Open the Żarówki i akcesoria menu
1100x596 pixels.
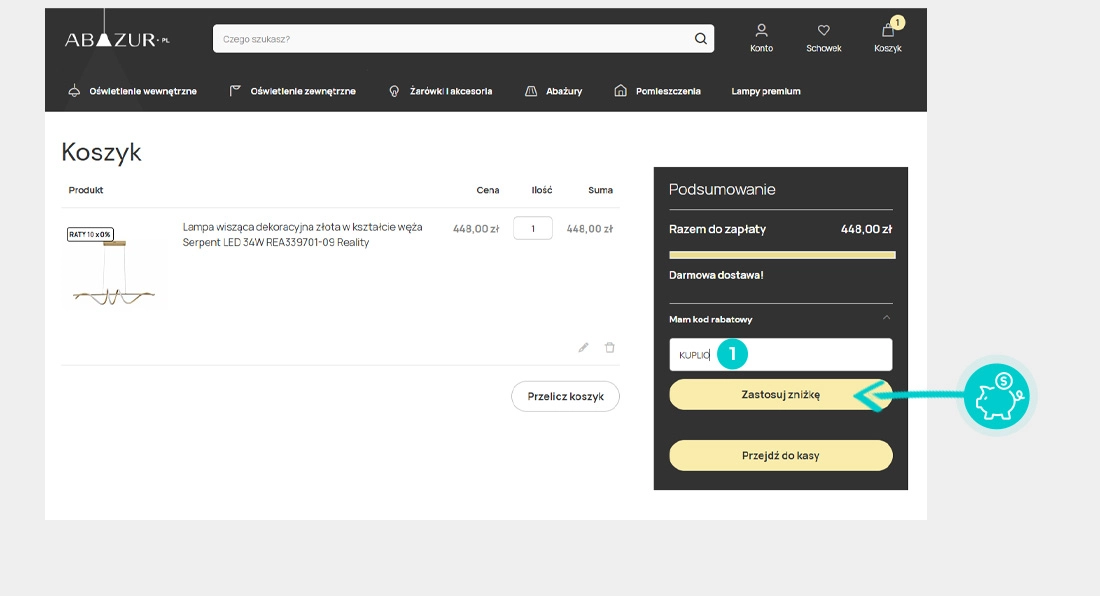[441, 91]
